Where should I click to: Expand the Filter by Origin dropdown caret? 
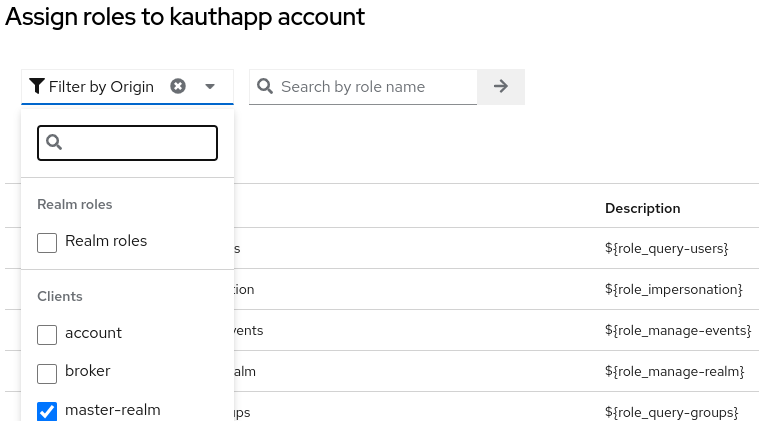coord(210,87)
